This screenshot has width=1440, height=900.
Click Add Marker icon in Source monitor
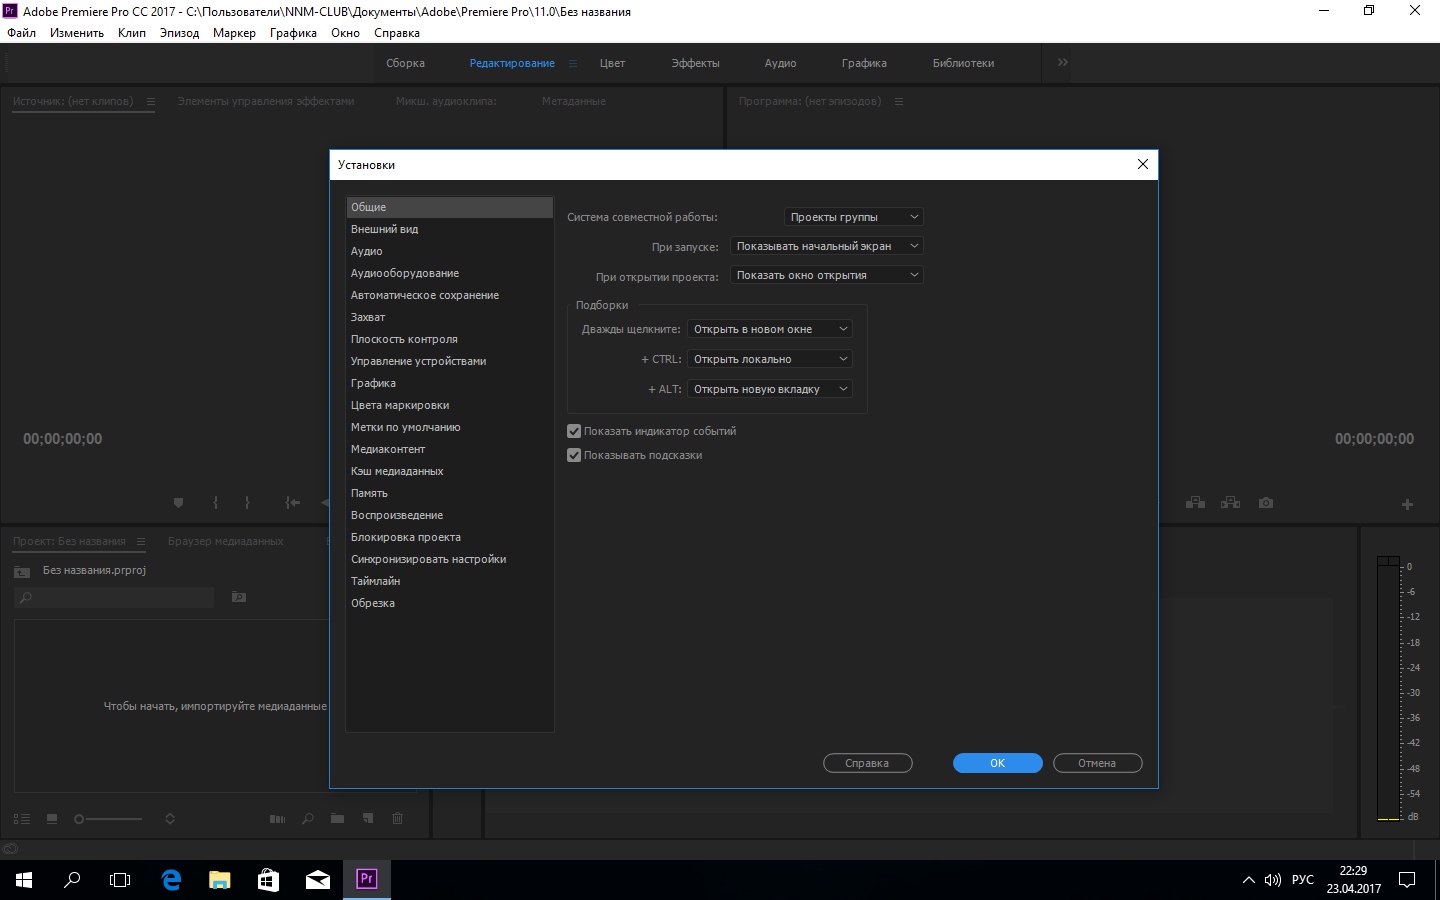(x=178, y=503)
